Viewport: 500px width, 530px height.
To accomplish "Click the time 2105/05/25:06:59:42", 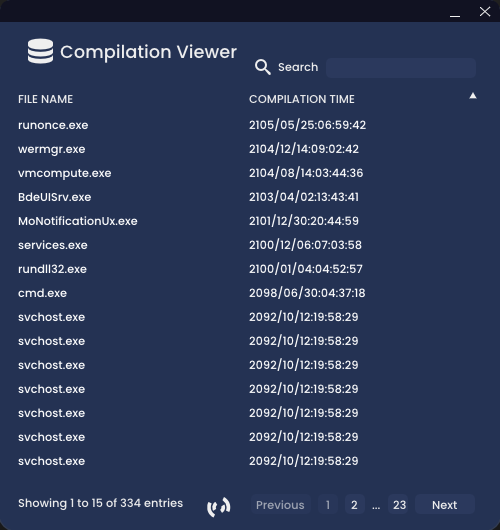I will (x=307, y=125).
